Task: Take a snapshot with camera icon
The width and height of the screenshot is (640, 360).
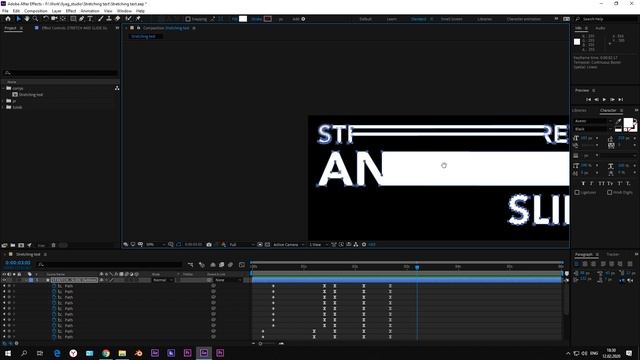Action: pyautogui.click(x=209, y=244)
